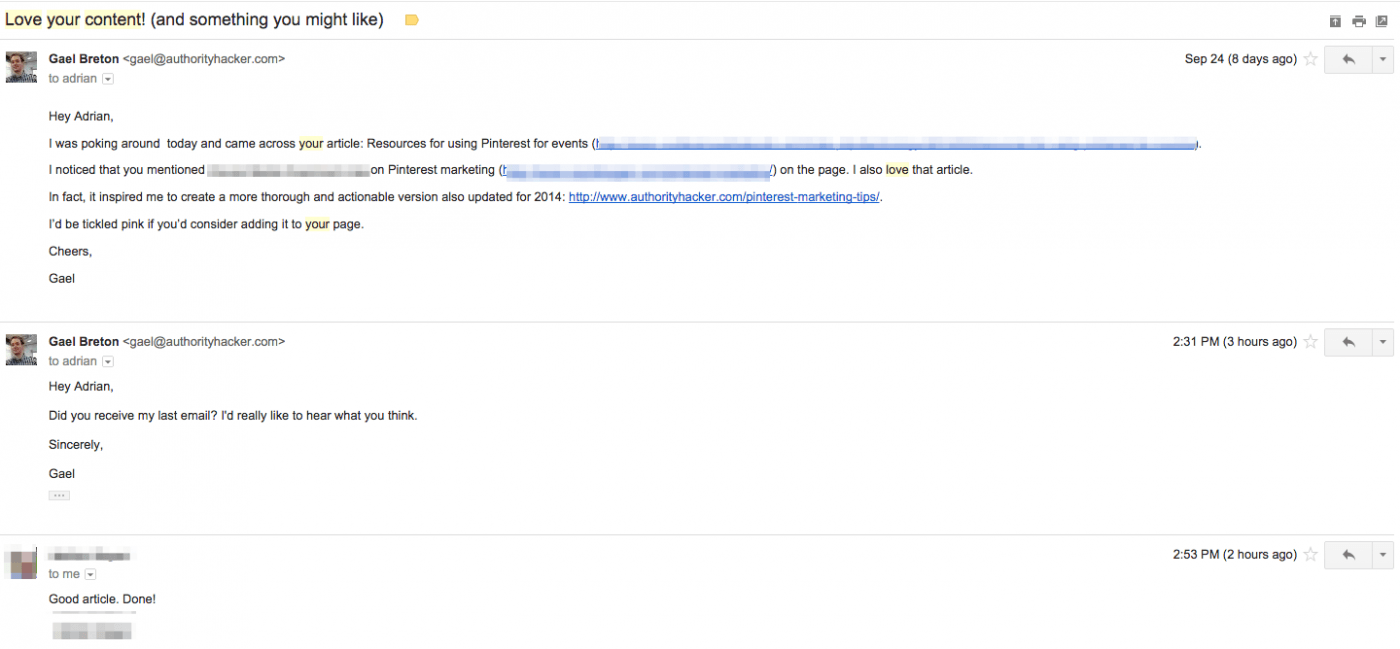Star the 2:53 PM message
The height and width of the screenshot is (649, 1400).
tap(1310, 555)
